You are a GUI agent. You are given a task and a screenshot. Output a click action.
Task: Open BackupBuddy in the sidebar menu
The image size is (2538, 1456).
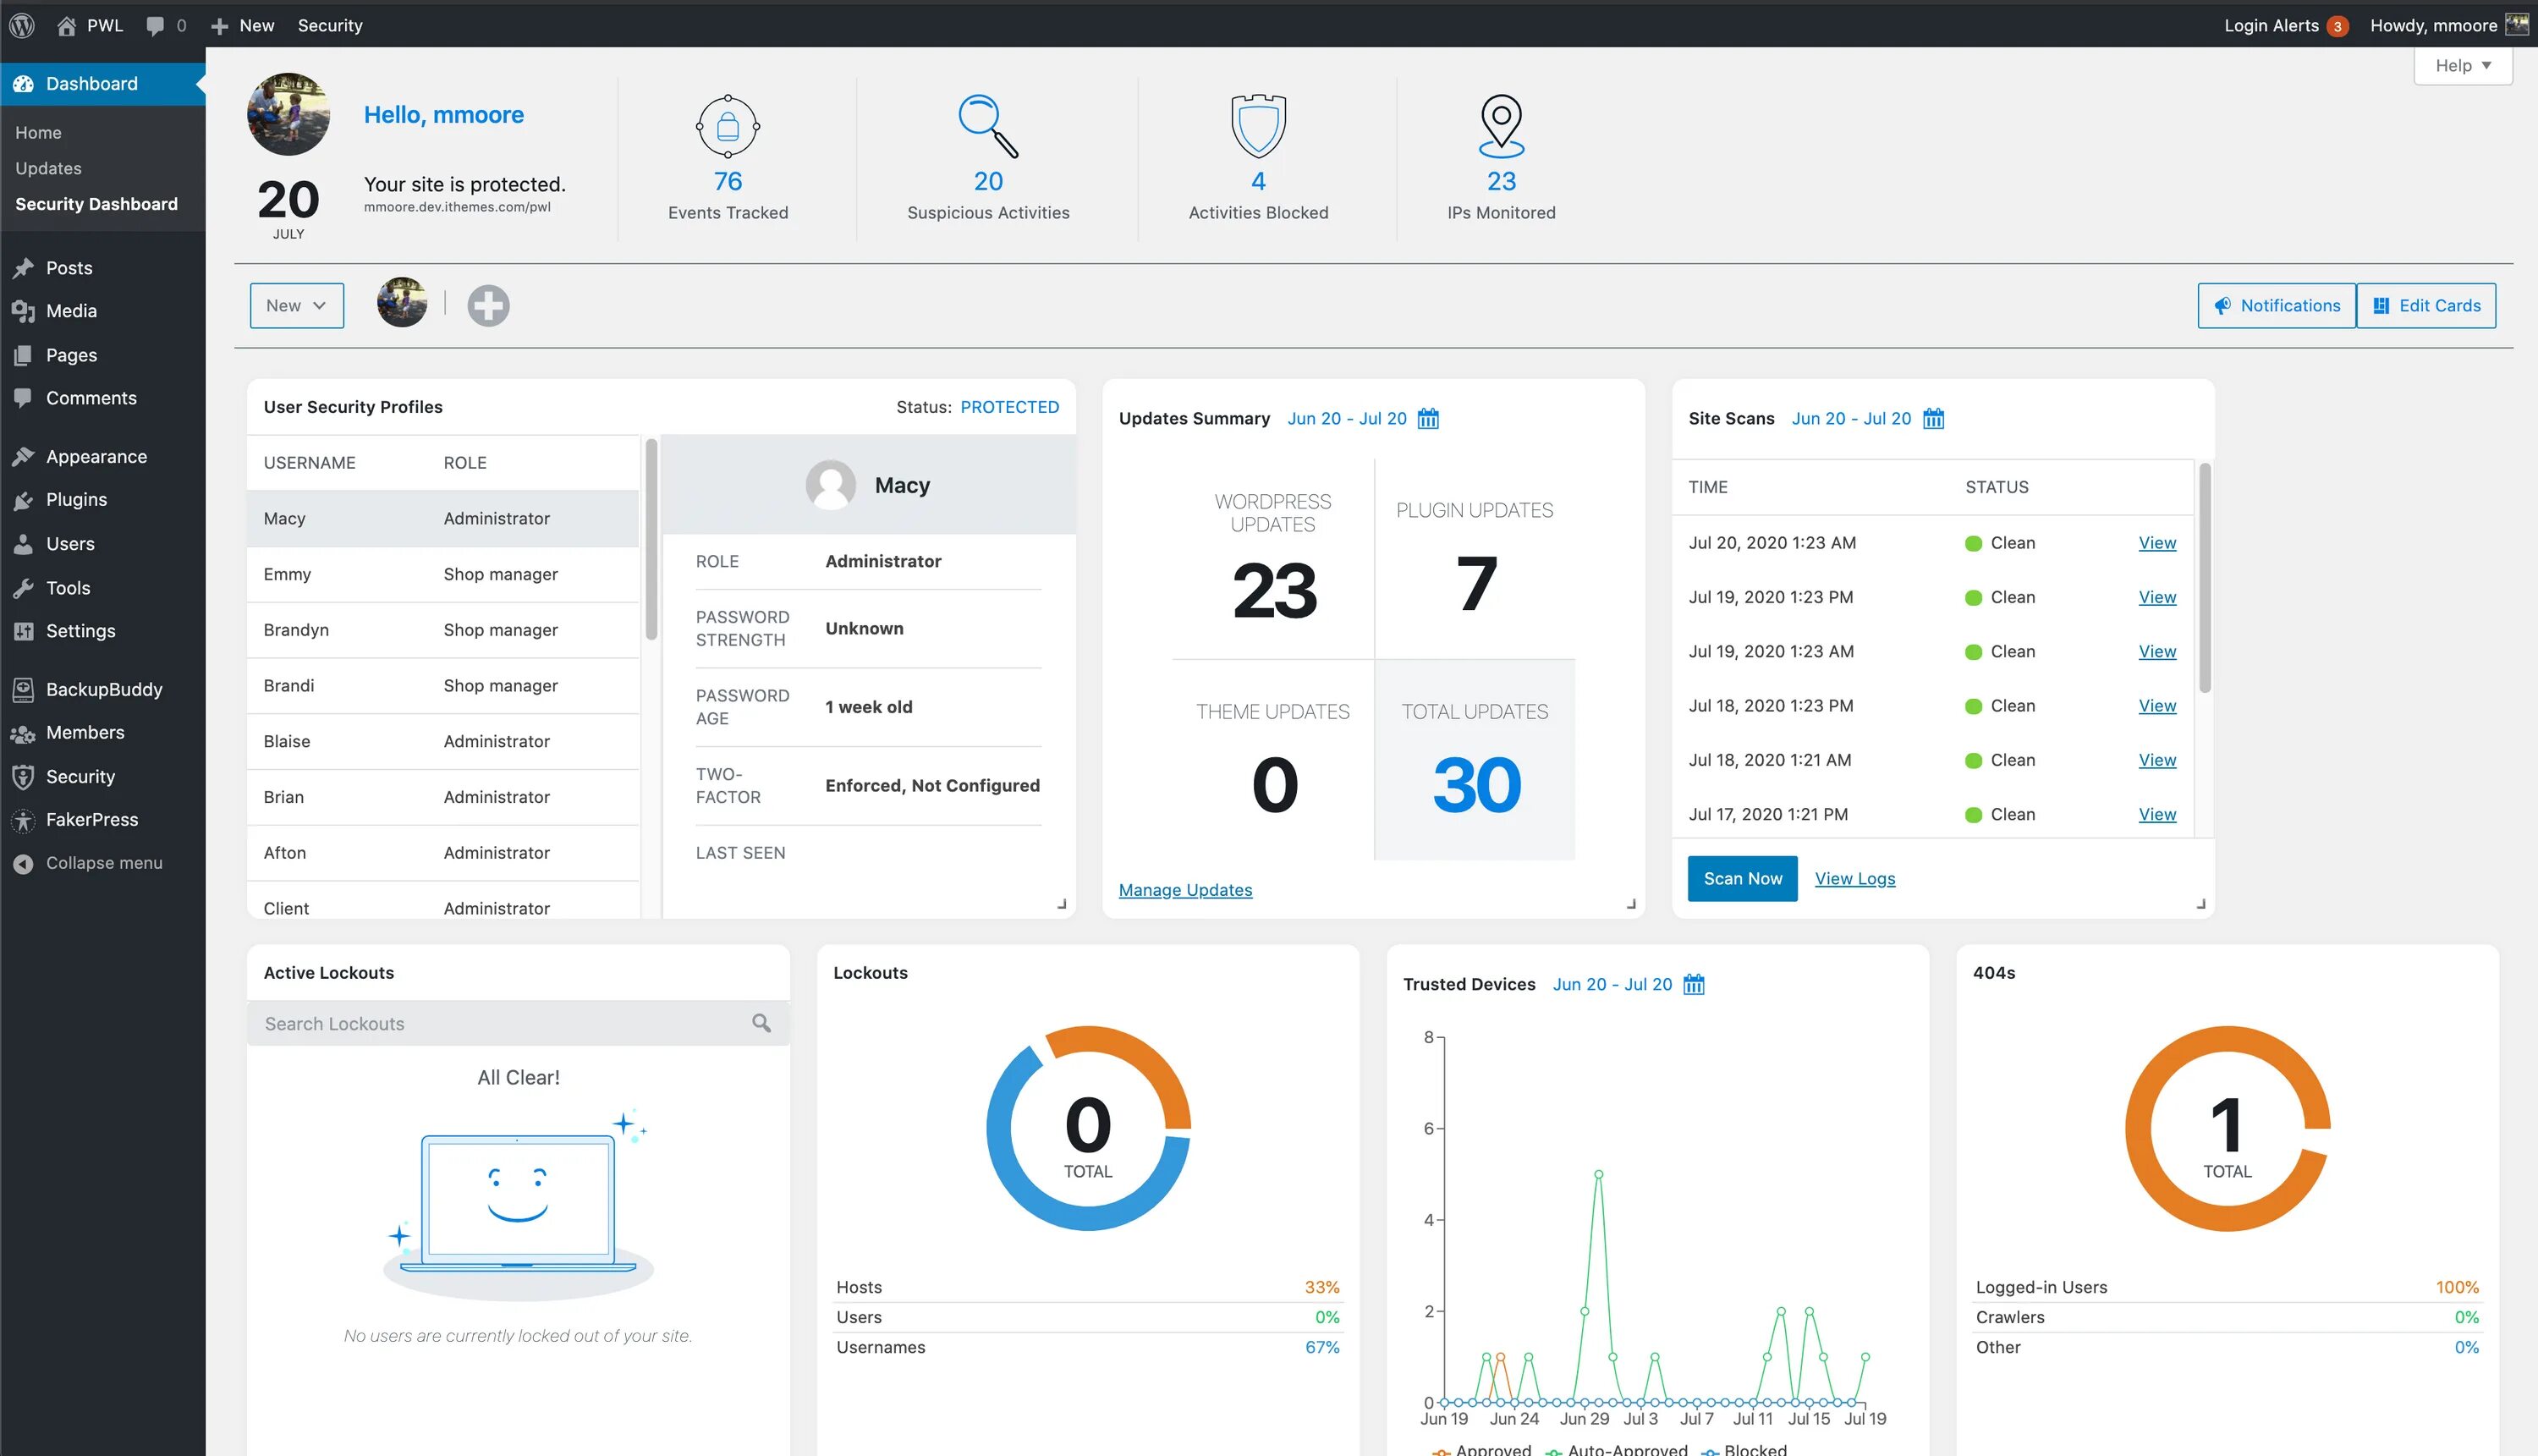click(103, 690)
